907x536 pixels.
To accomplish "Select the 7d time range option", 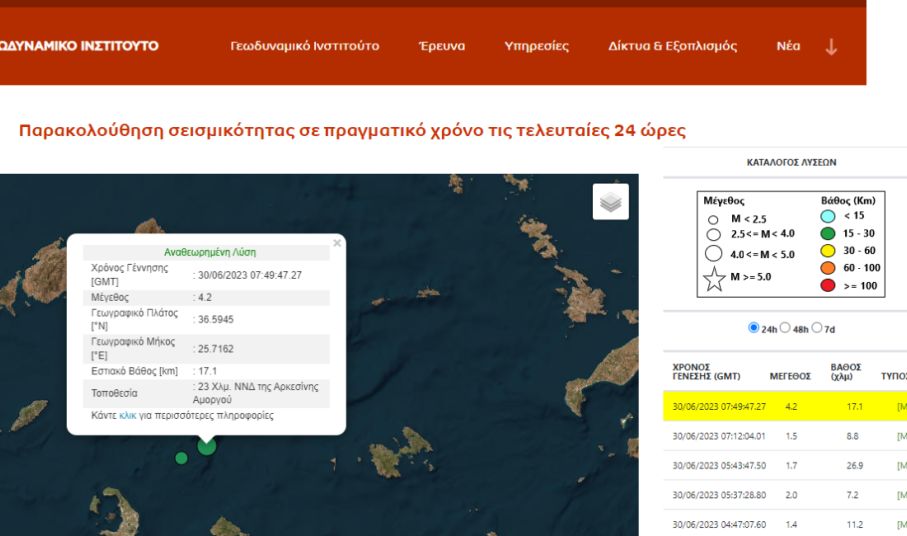I will 818,328.
